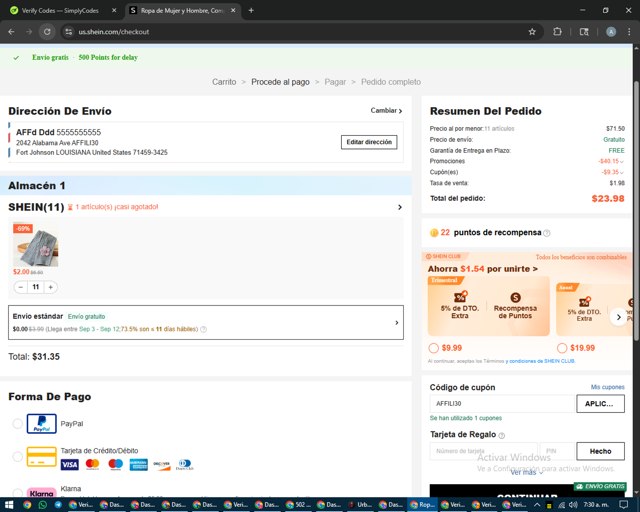Open site information icon in address bar
Image resolution: width=640 pixels, height=512 pixels.
(69, 32)
